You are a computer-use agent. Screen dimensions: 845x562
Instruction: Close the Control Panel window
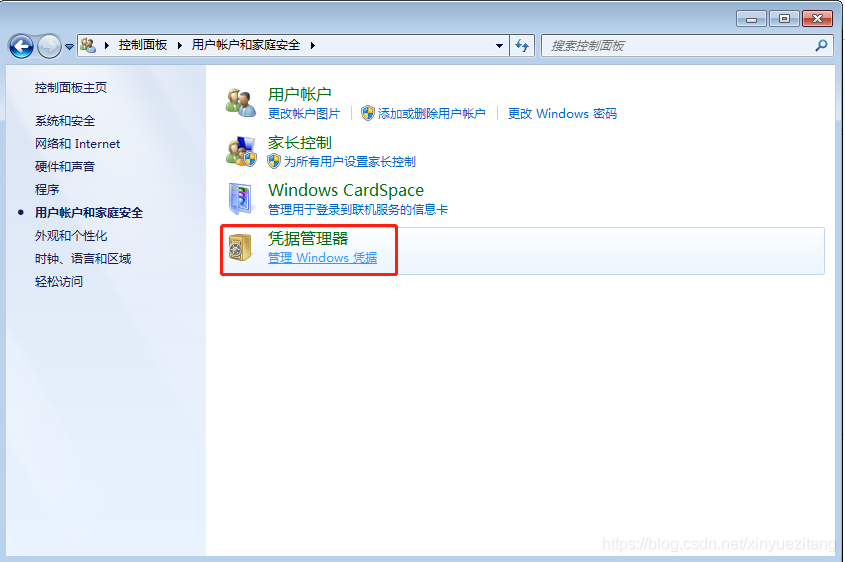point(818,19)
